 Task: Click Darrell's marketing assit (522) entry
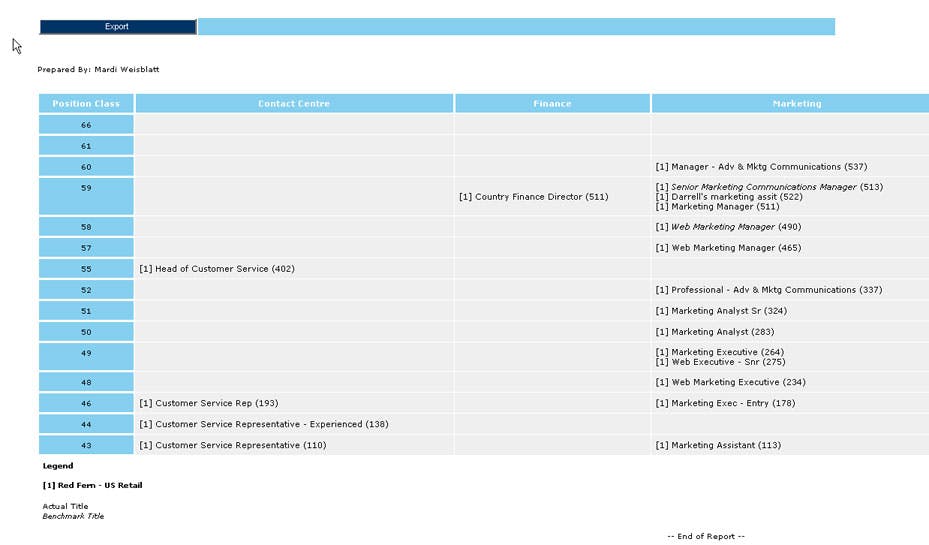(x=729, y=197)
